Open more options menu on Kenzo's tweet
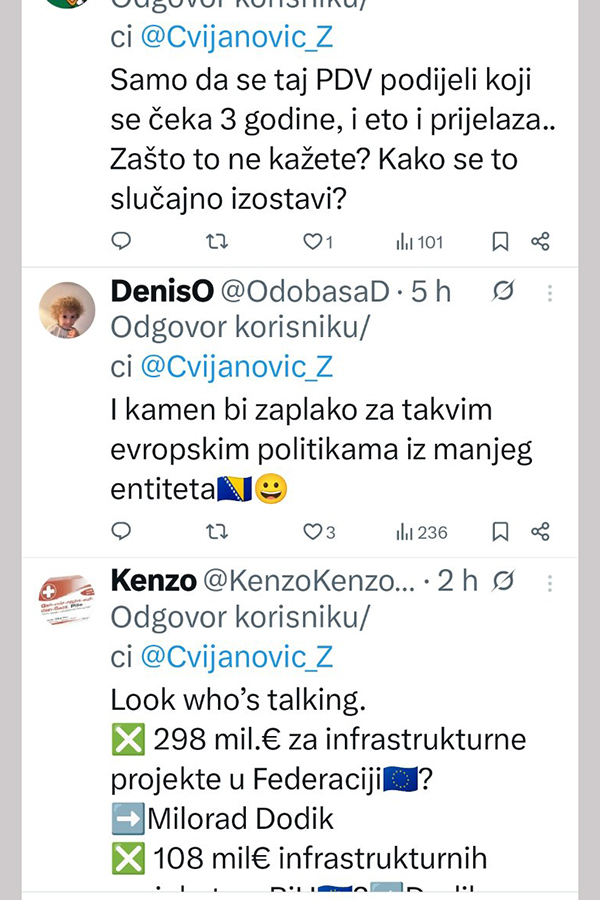The height and width of the screenshot is (900, 600). (x=549, y=581)
